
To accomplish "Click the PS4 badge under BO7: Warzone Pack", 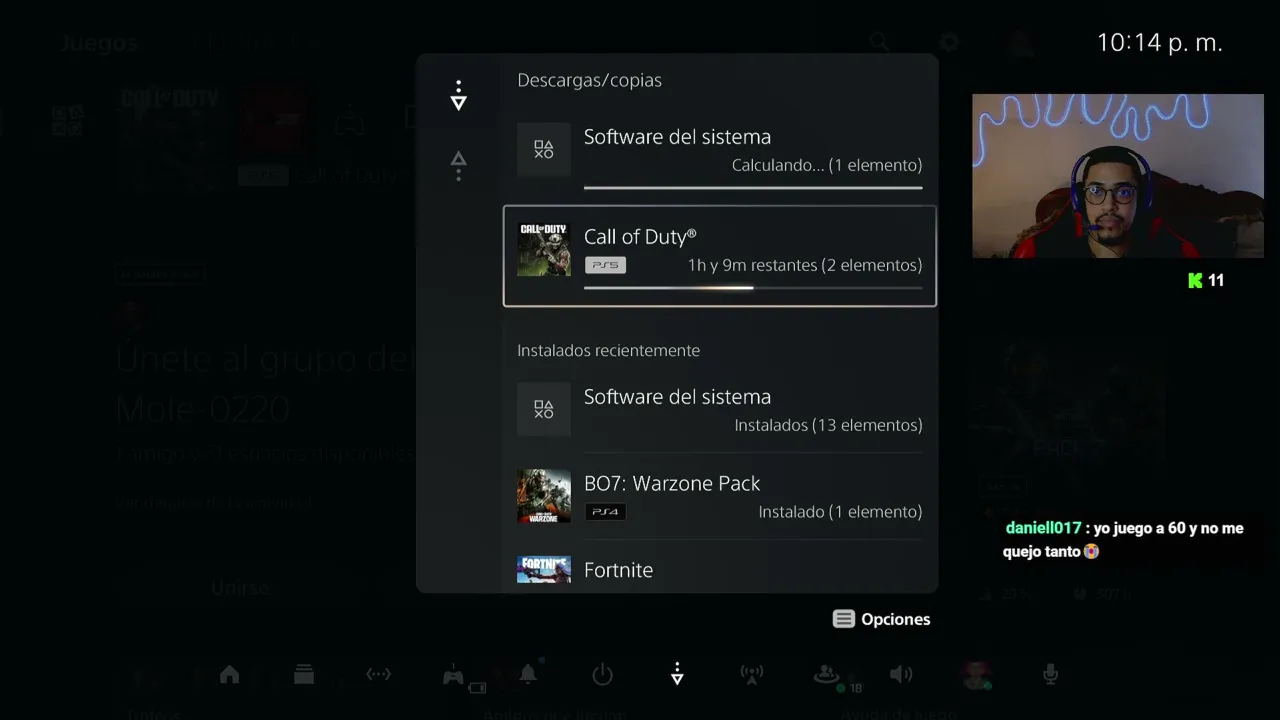I will pos(605,512).
